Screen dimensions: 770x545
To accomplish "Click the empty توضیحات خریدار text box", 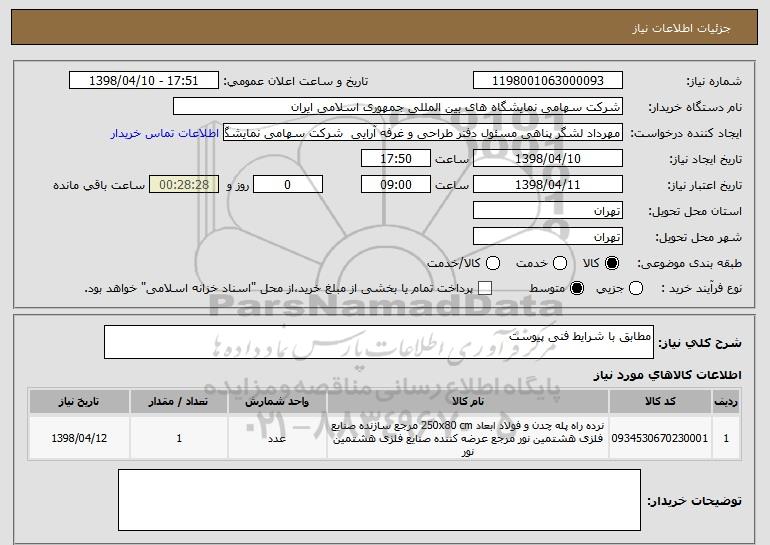I will click(x=379, y=500).
